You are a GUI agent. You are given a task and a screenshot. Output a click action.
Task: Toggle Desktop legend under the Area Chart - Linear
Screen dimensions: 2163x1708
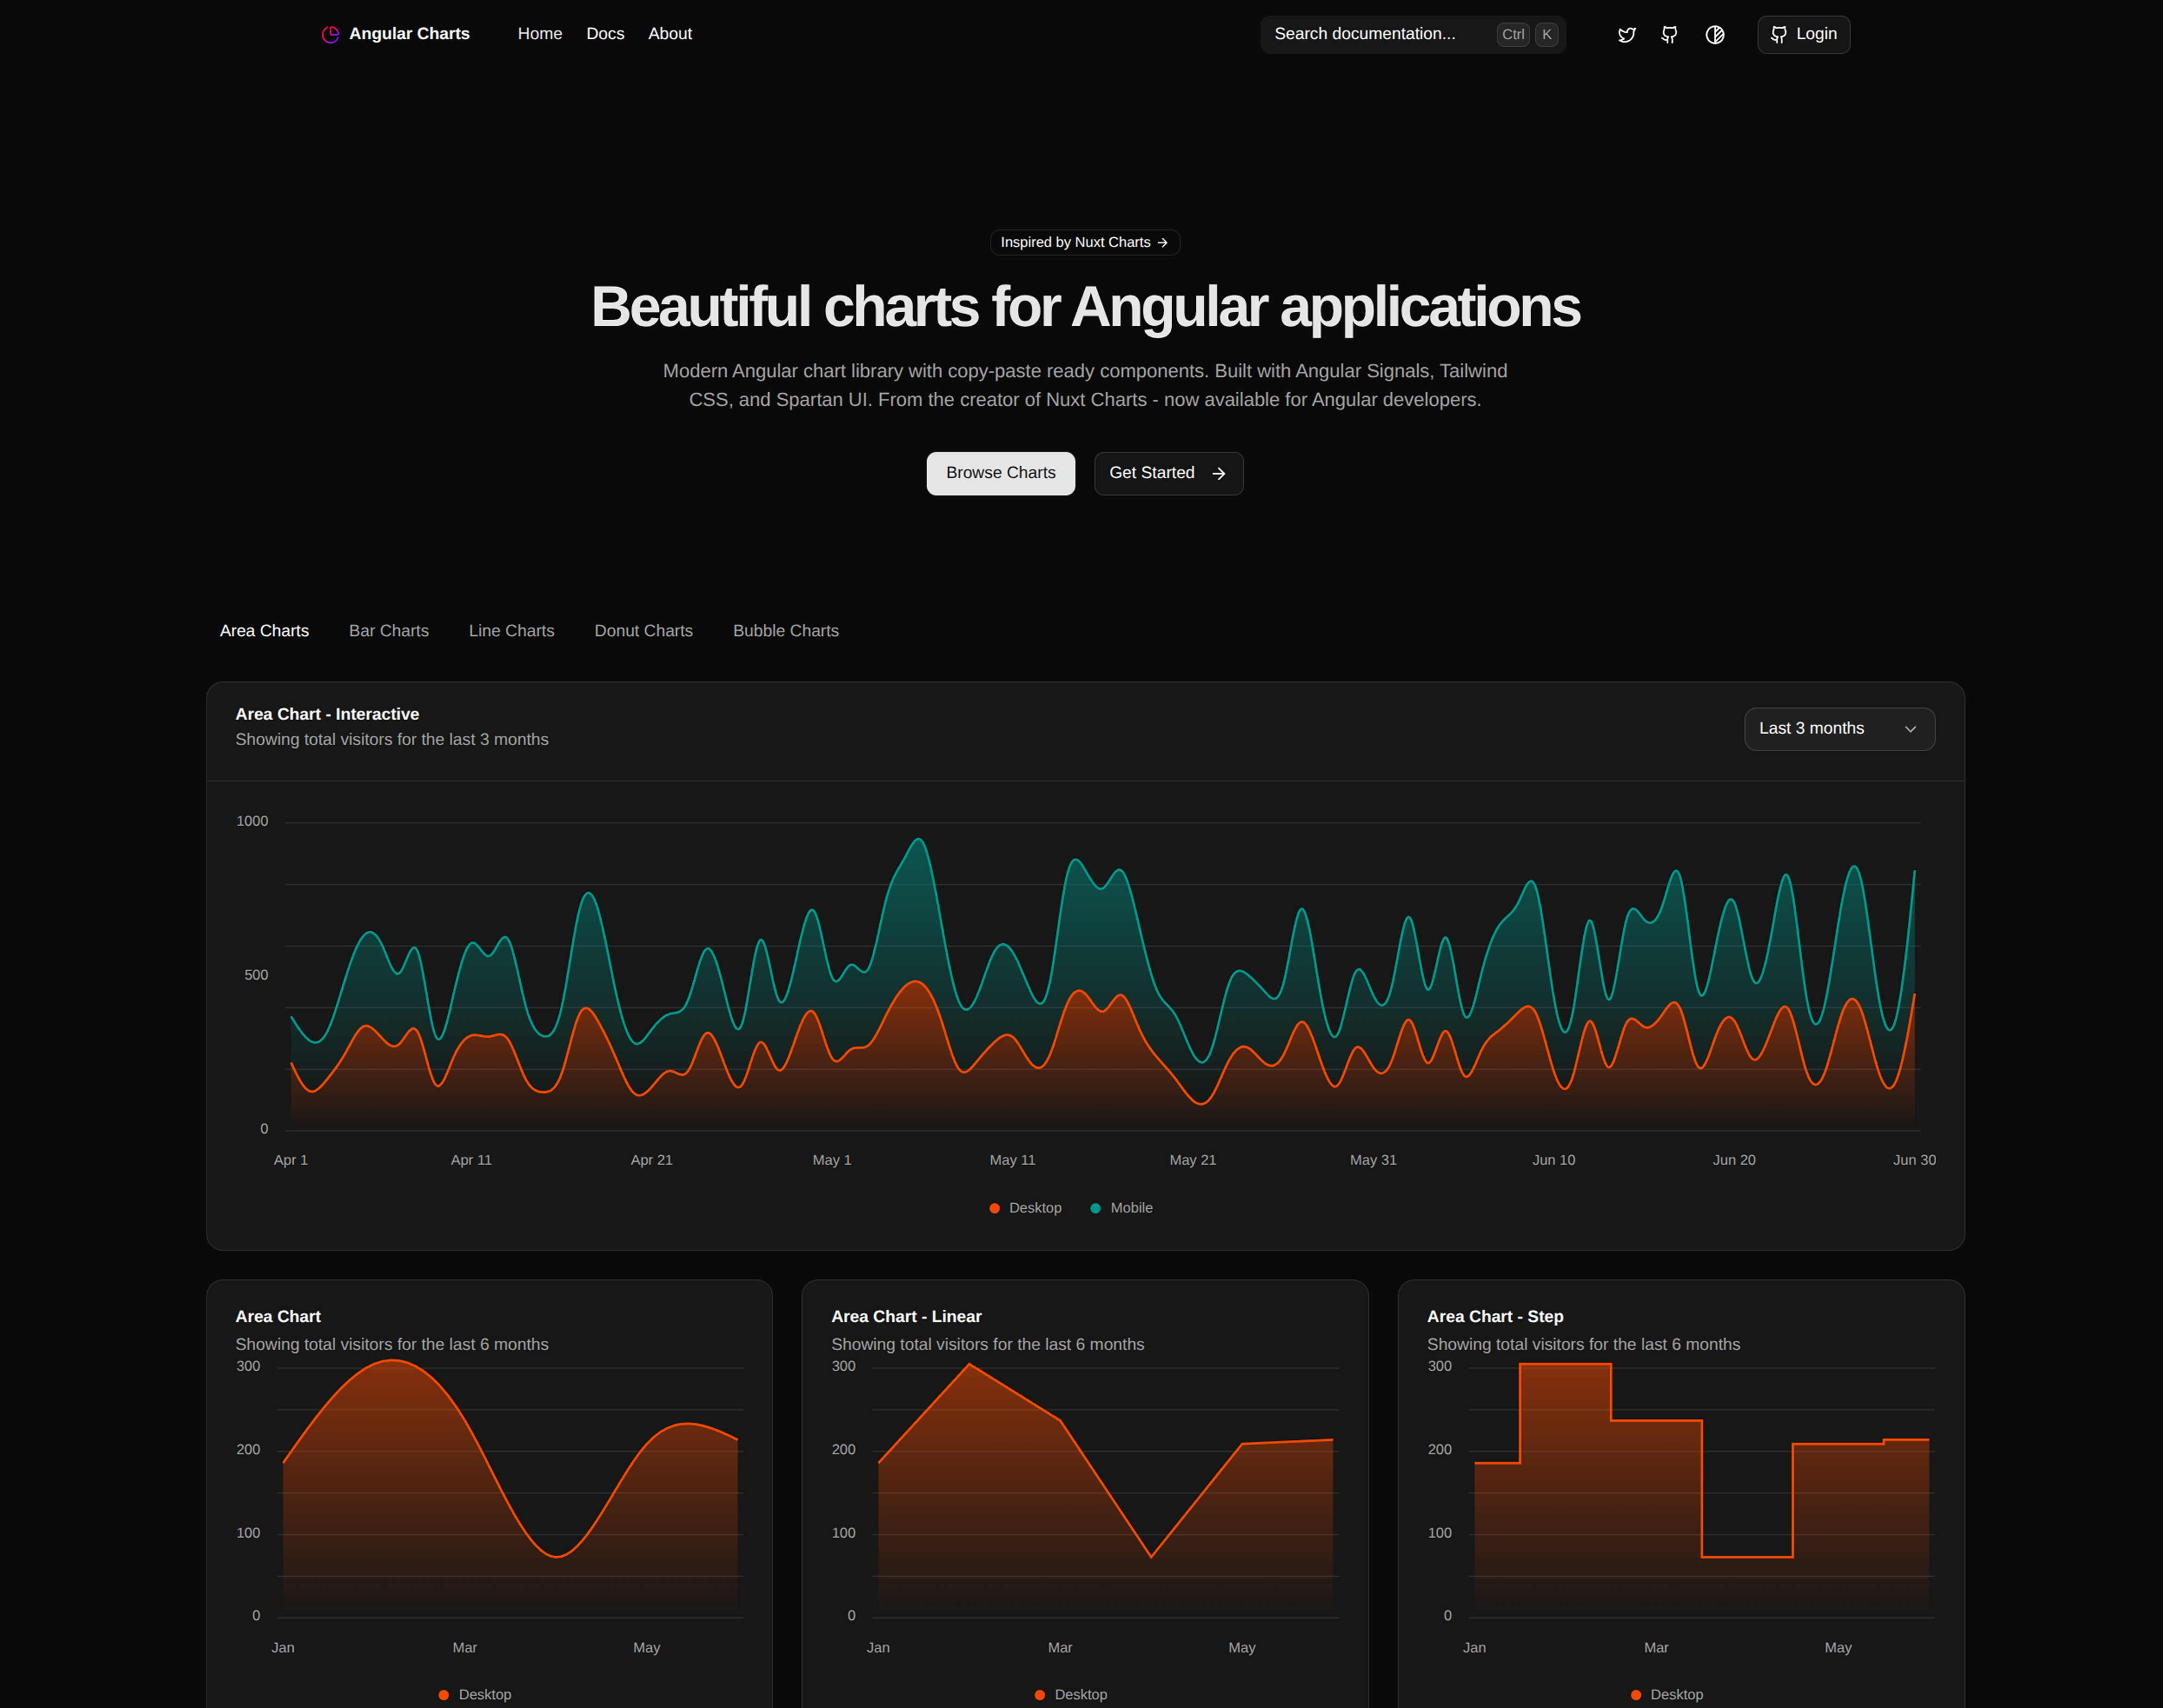tap(1072, 1694)
